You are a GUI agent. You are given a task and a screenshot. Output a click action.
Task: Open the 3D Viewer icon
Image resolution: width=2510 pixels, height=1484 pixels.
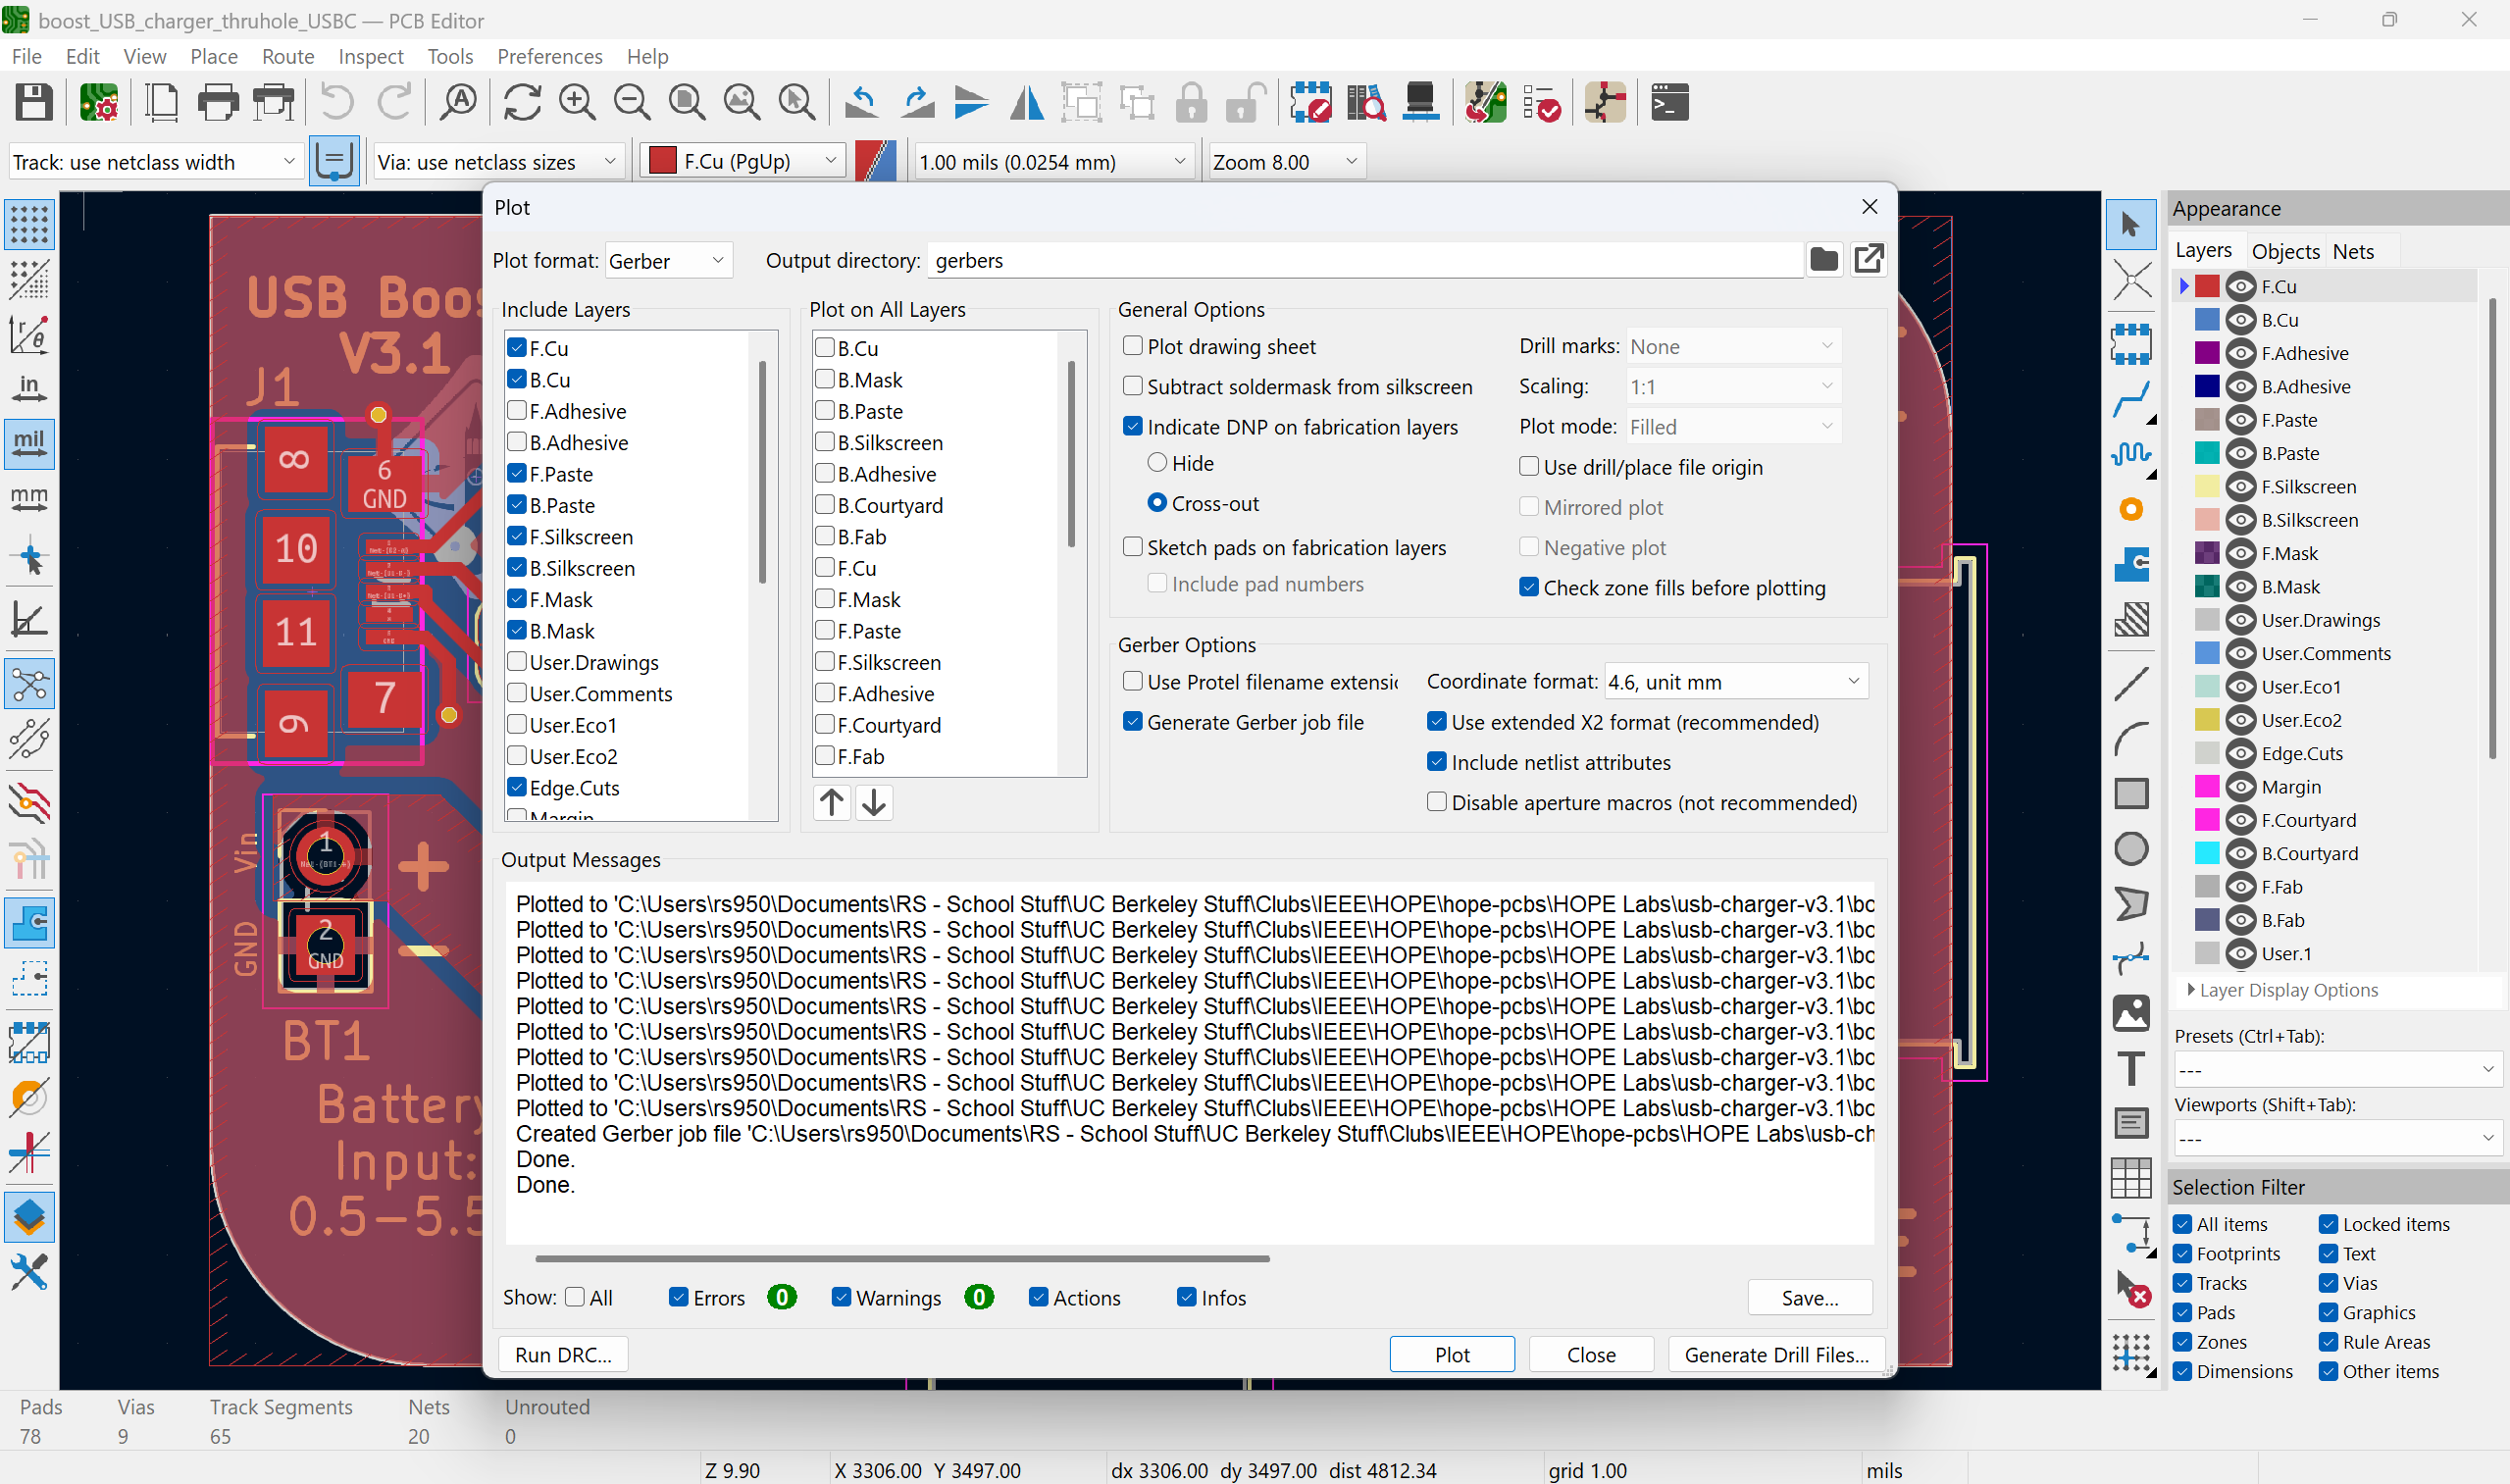(1420, 103)
